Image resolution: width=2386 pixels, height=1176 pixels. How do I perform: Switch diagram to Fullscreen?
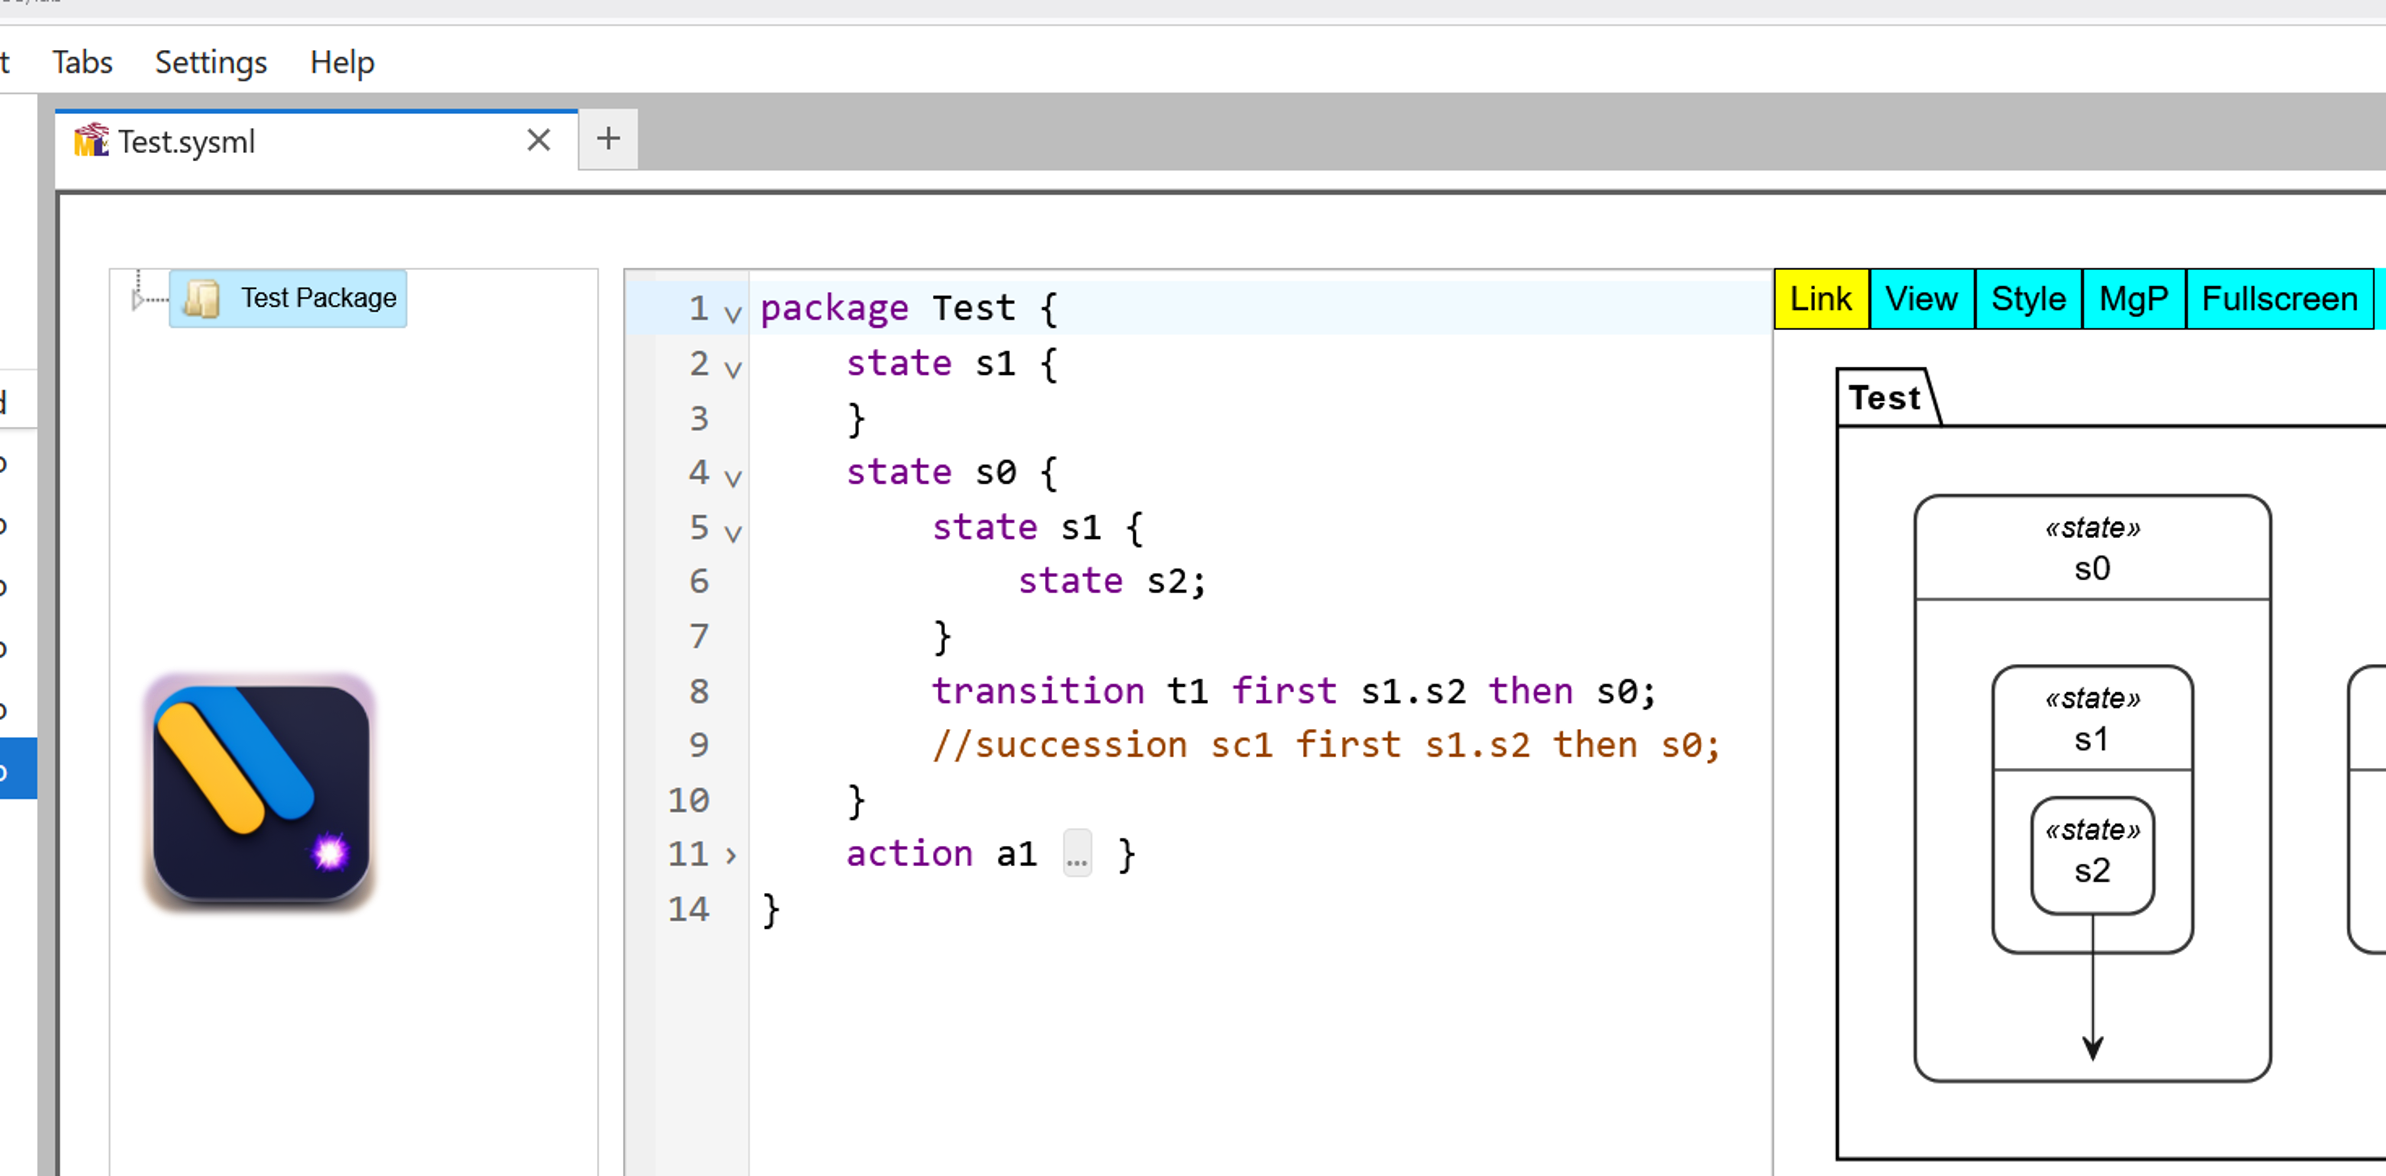(x=2279, y=298)
